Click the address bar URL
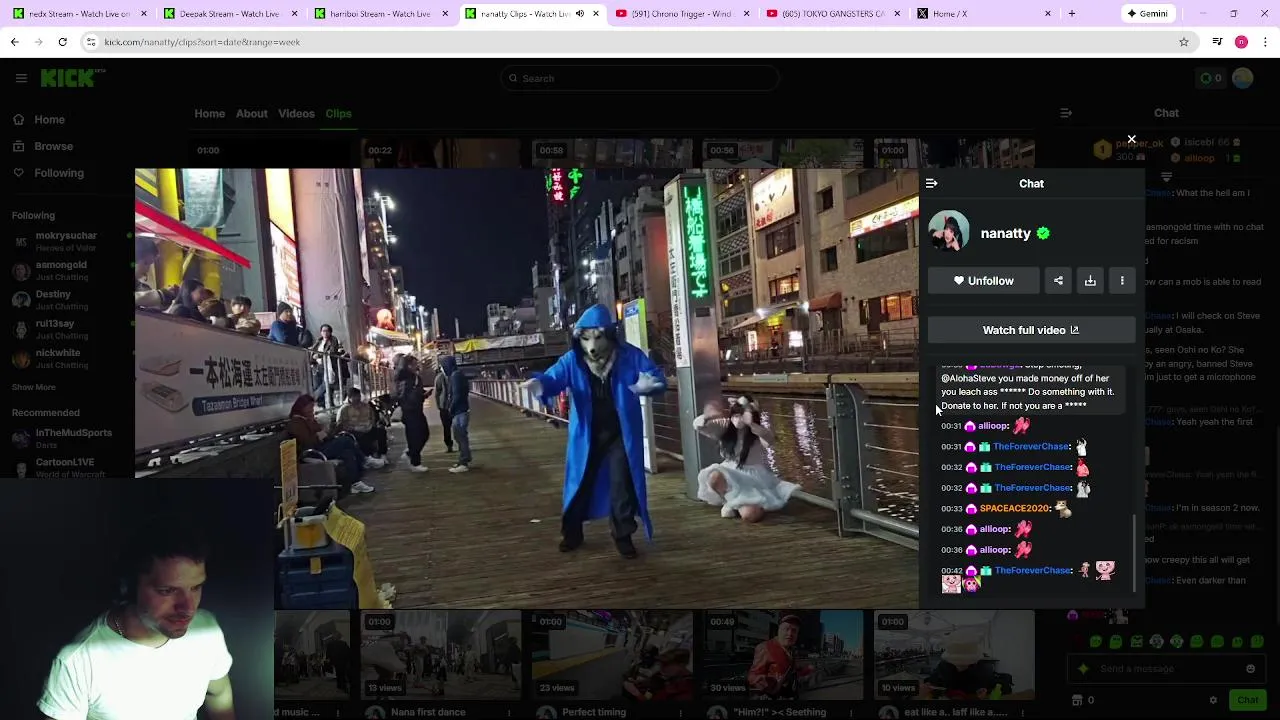Image resolution: width=1280 pixels, height=720 pixels. coord(202,42)
